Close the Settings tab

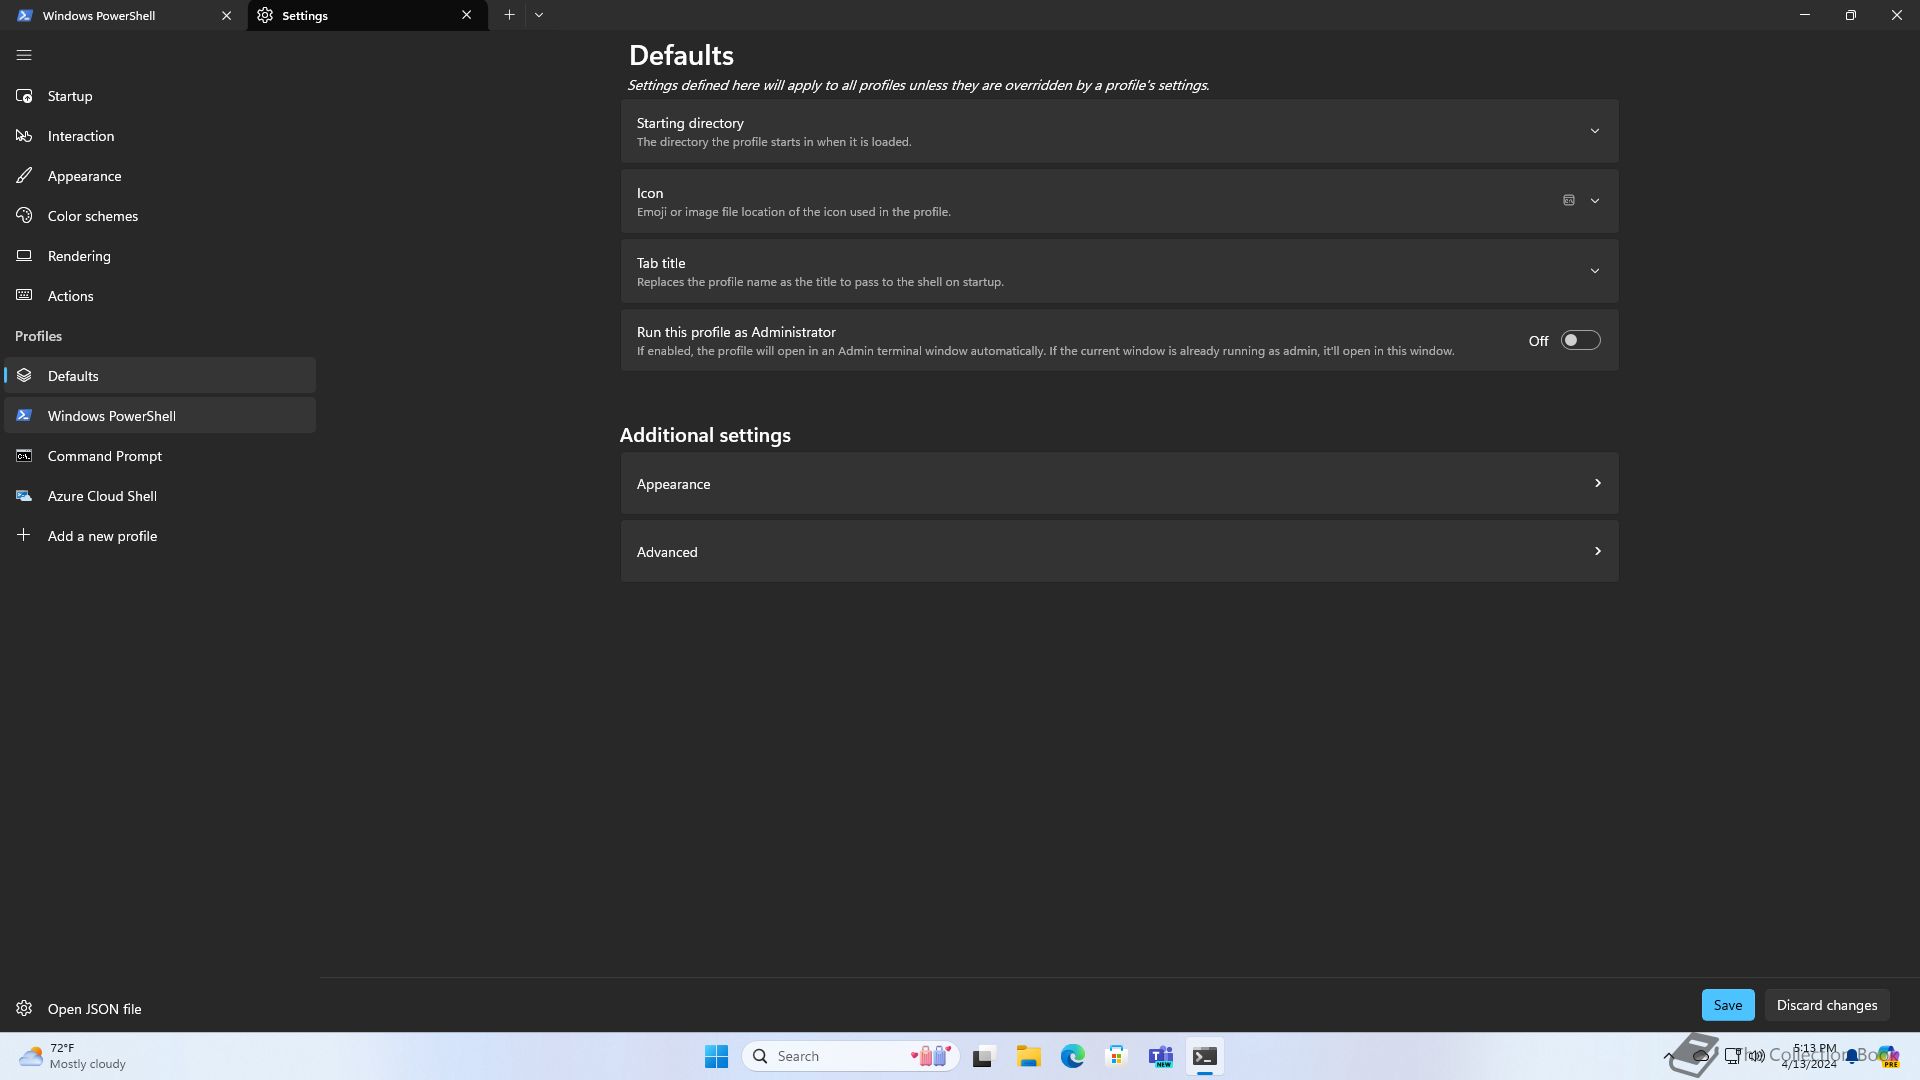coord(466,15)
